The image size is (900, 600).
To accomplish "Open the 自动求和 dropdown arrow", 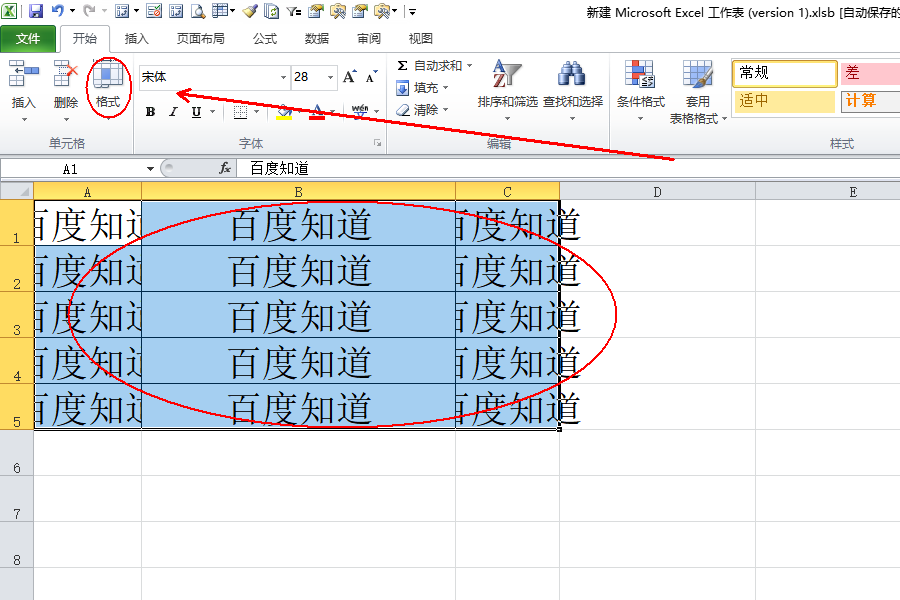I will point(470,65).
